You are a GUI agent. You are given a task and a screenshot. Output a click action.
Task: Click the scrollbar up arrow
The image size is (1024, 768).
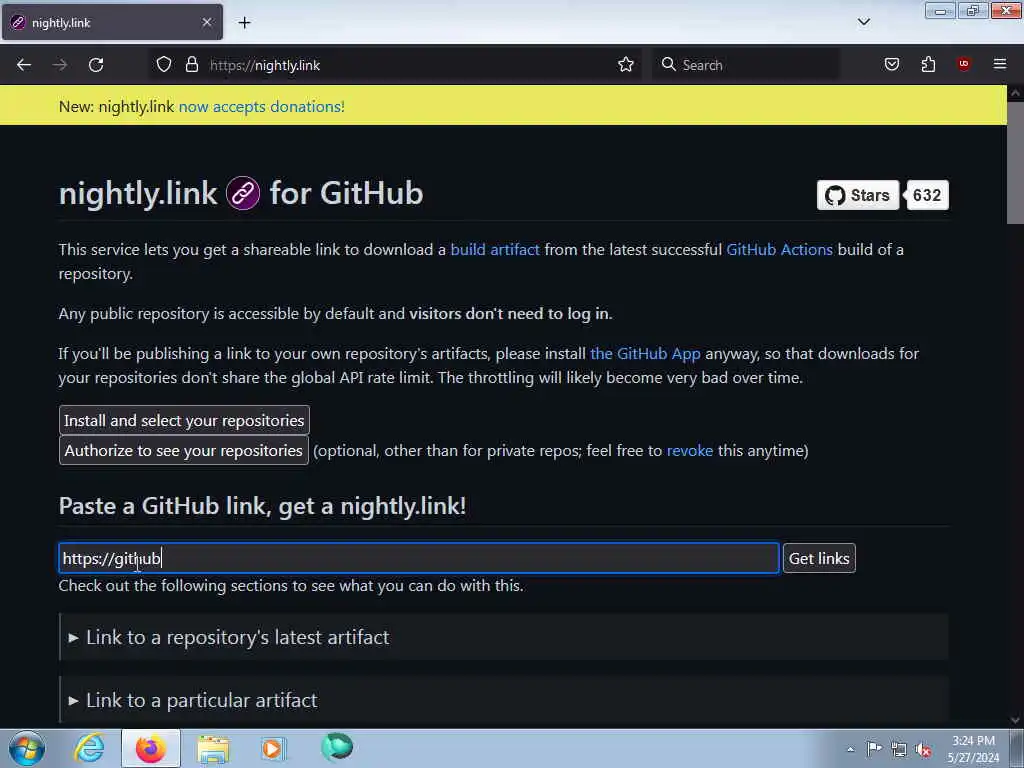point(1015,93)
